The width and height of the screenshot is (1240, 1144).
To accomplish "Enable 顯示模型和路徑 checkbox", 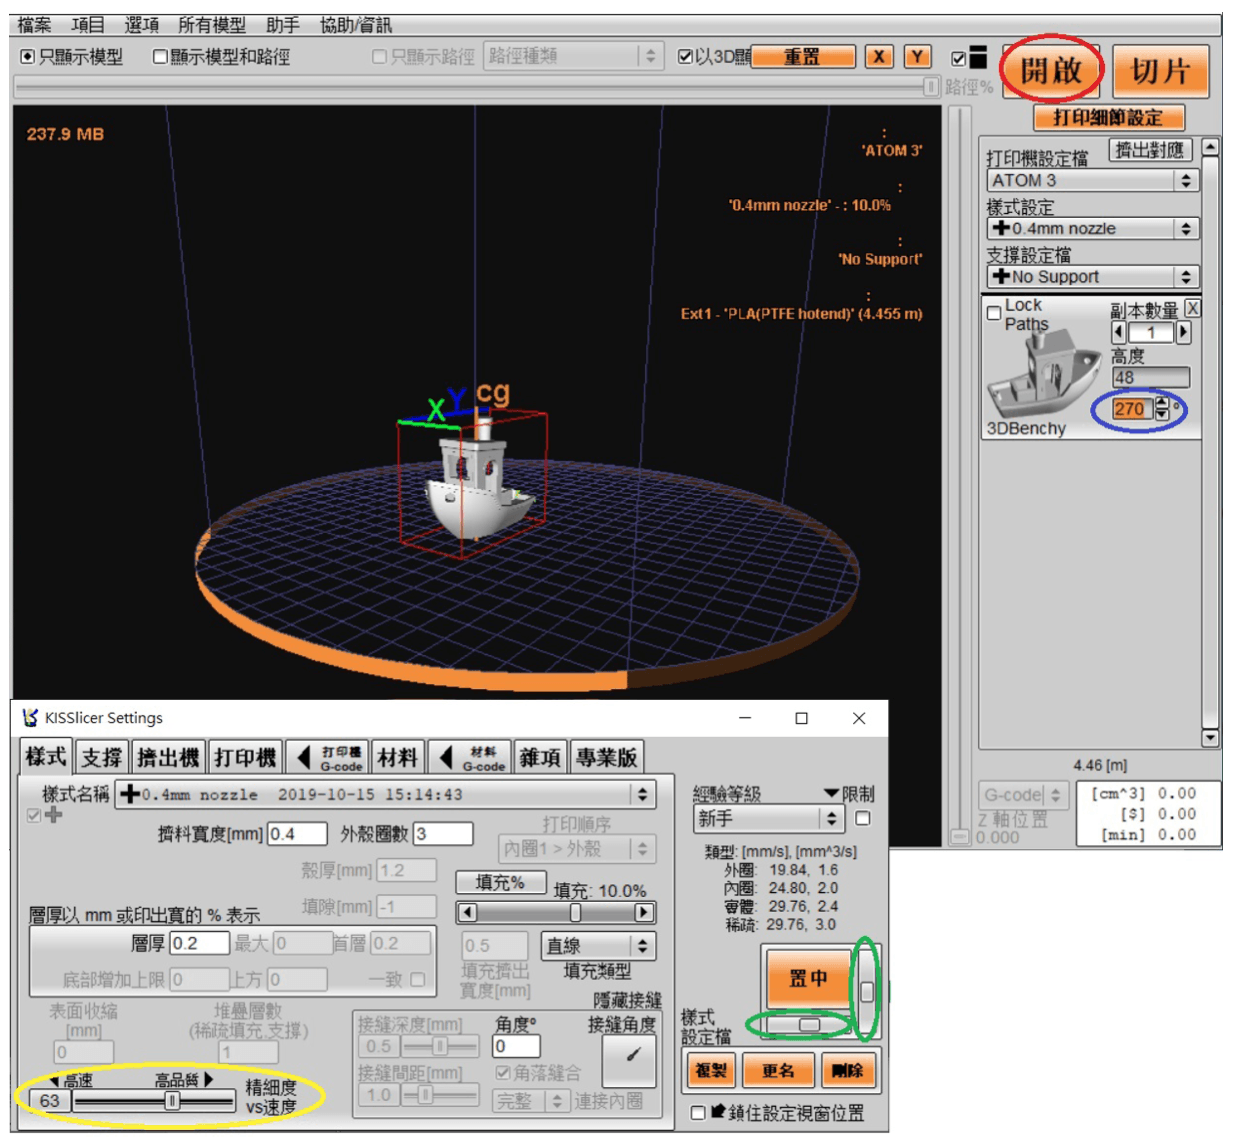I will (x=160, y=57).
